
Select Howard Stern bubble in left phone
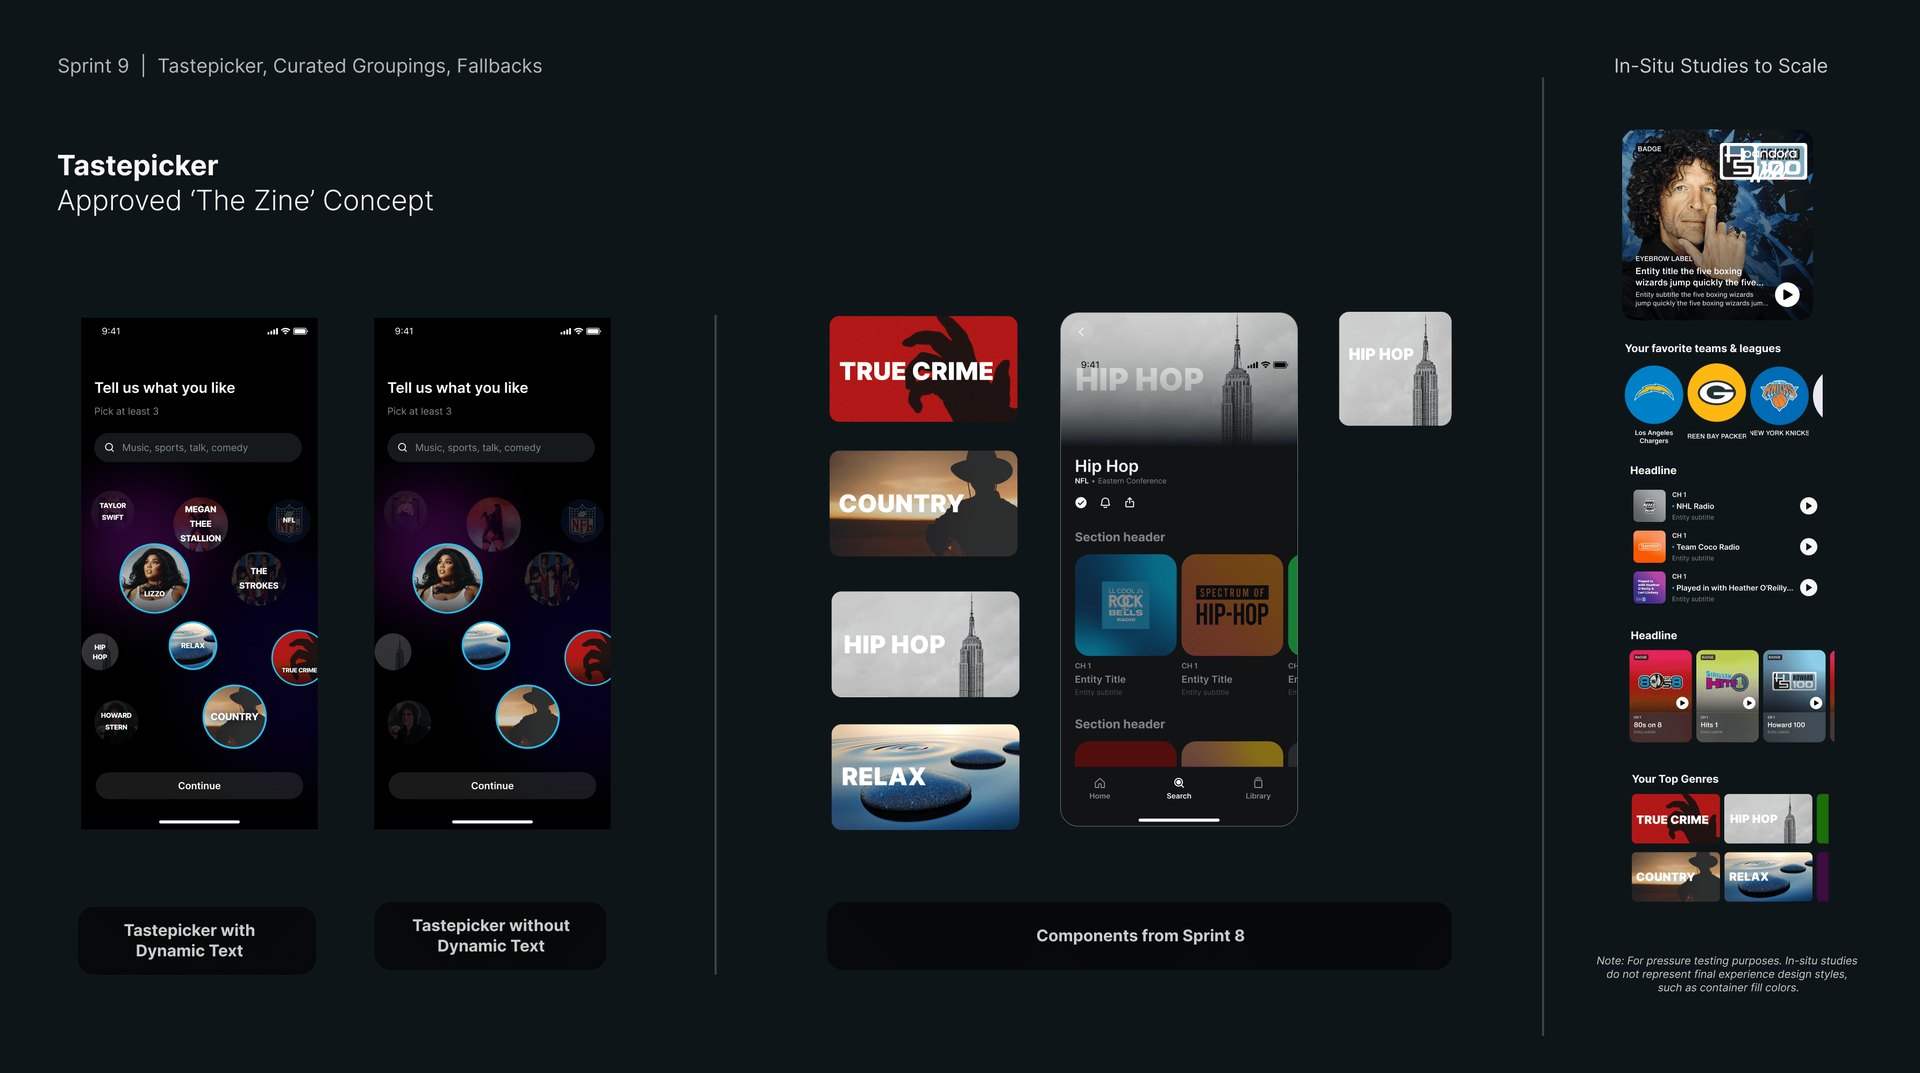click(x=116, y=721)
